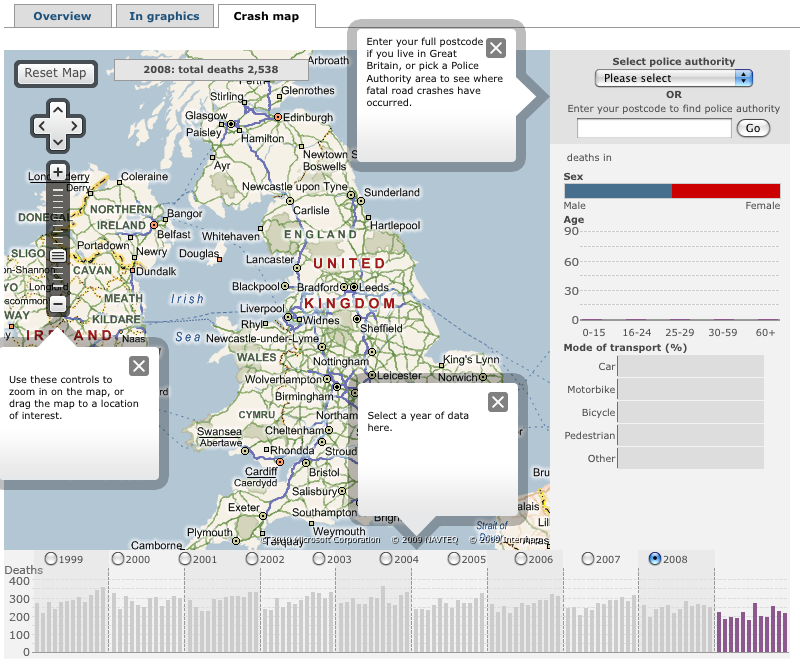The height and width of the screenshot is (663, 800).
Task: Click the Norwich city marker on map
Action: click(x=483, y=377)
